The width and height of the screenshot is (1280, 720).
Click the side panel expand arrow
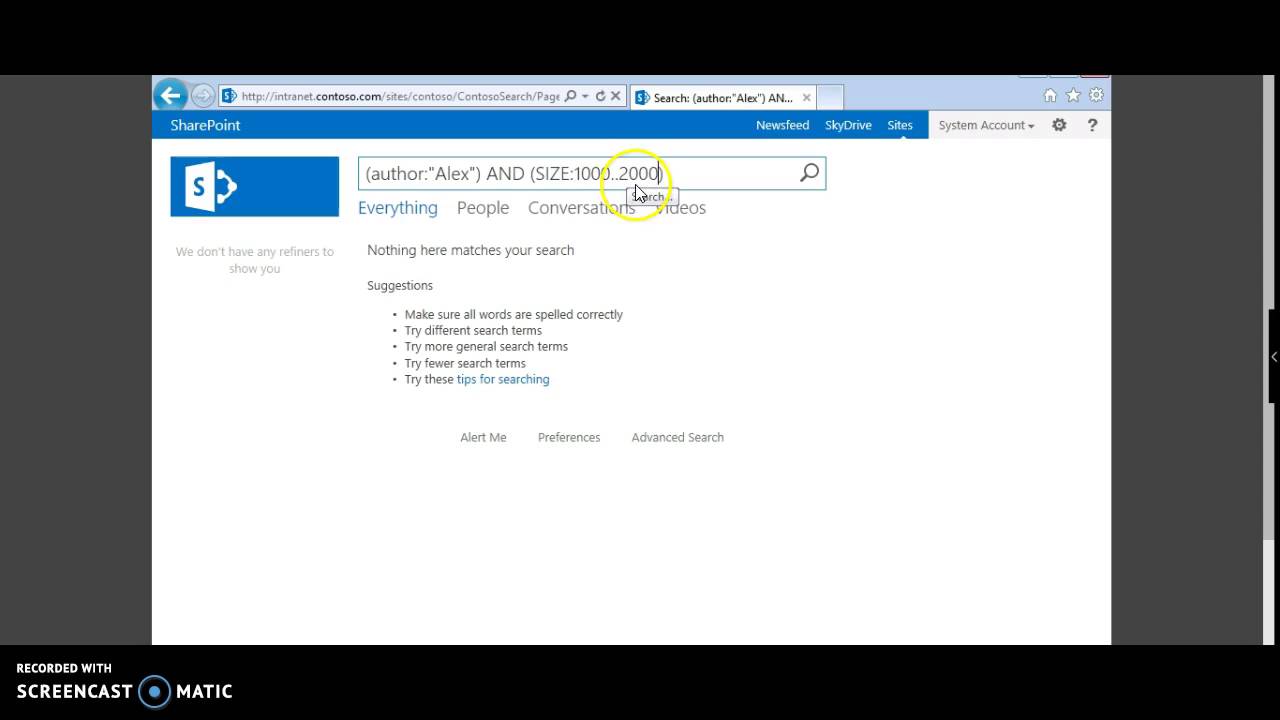pos(1274,356)
